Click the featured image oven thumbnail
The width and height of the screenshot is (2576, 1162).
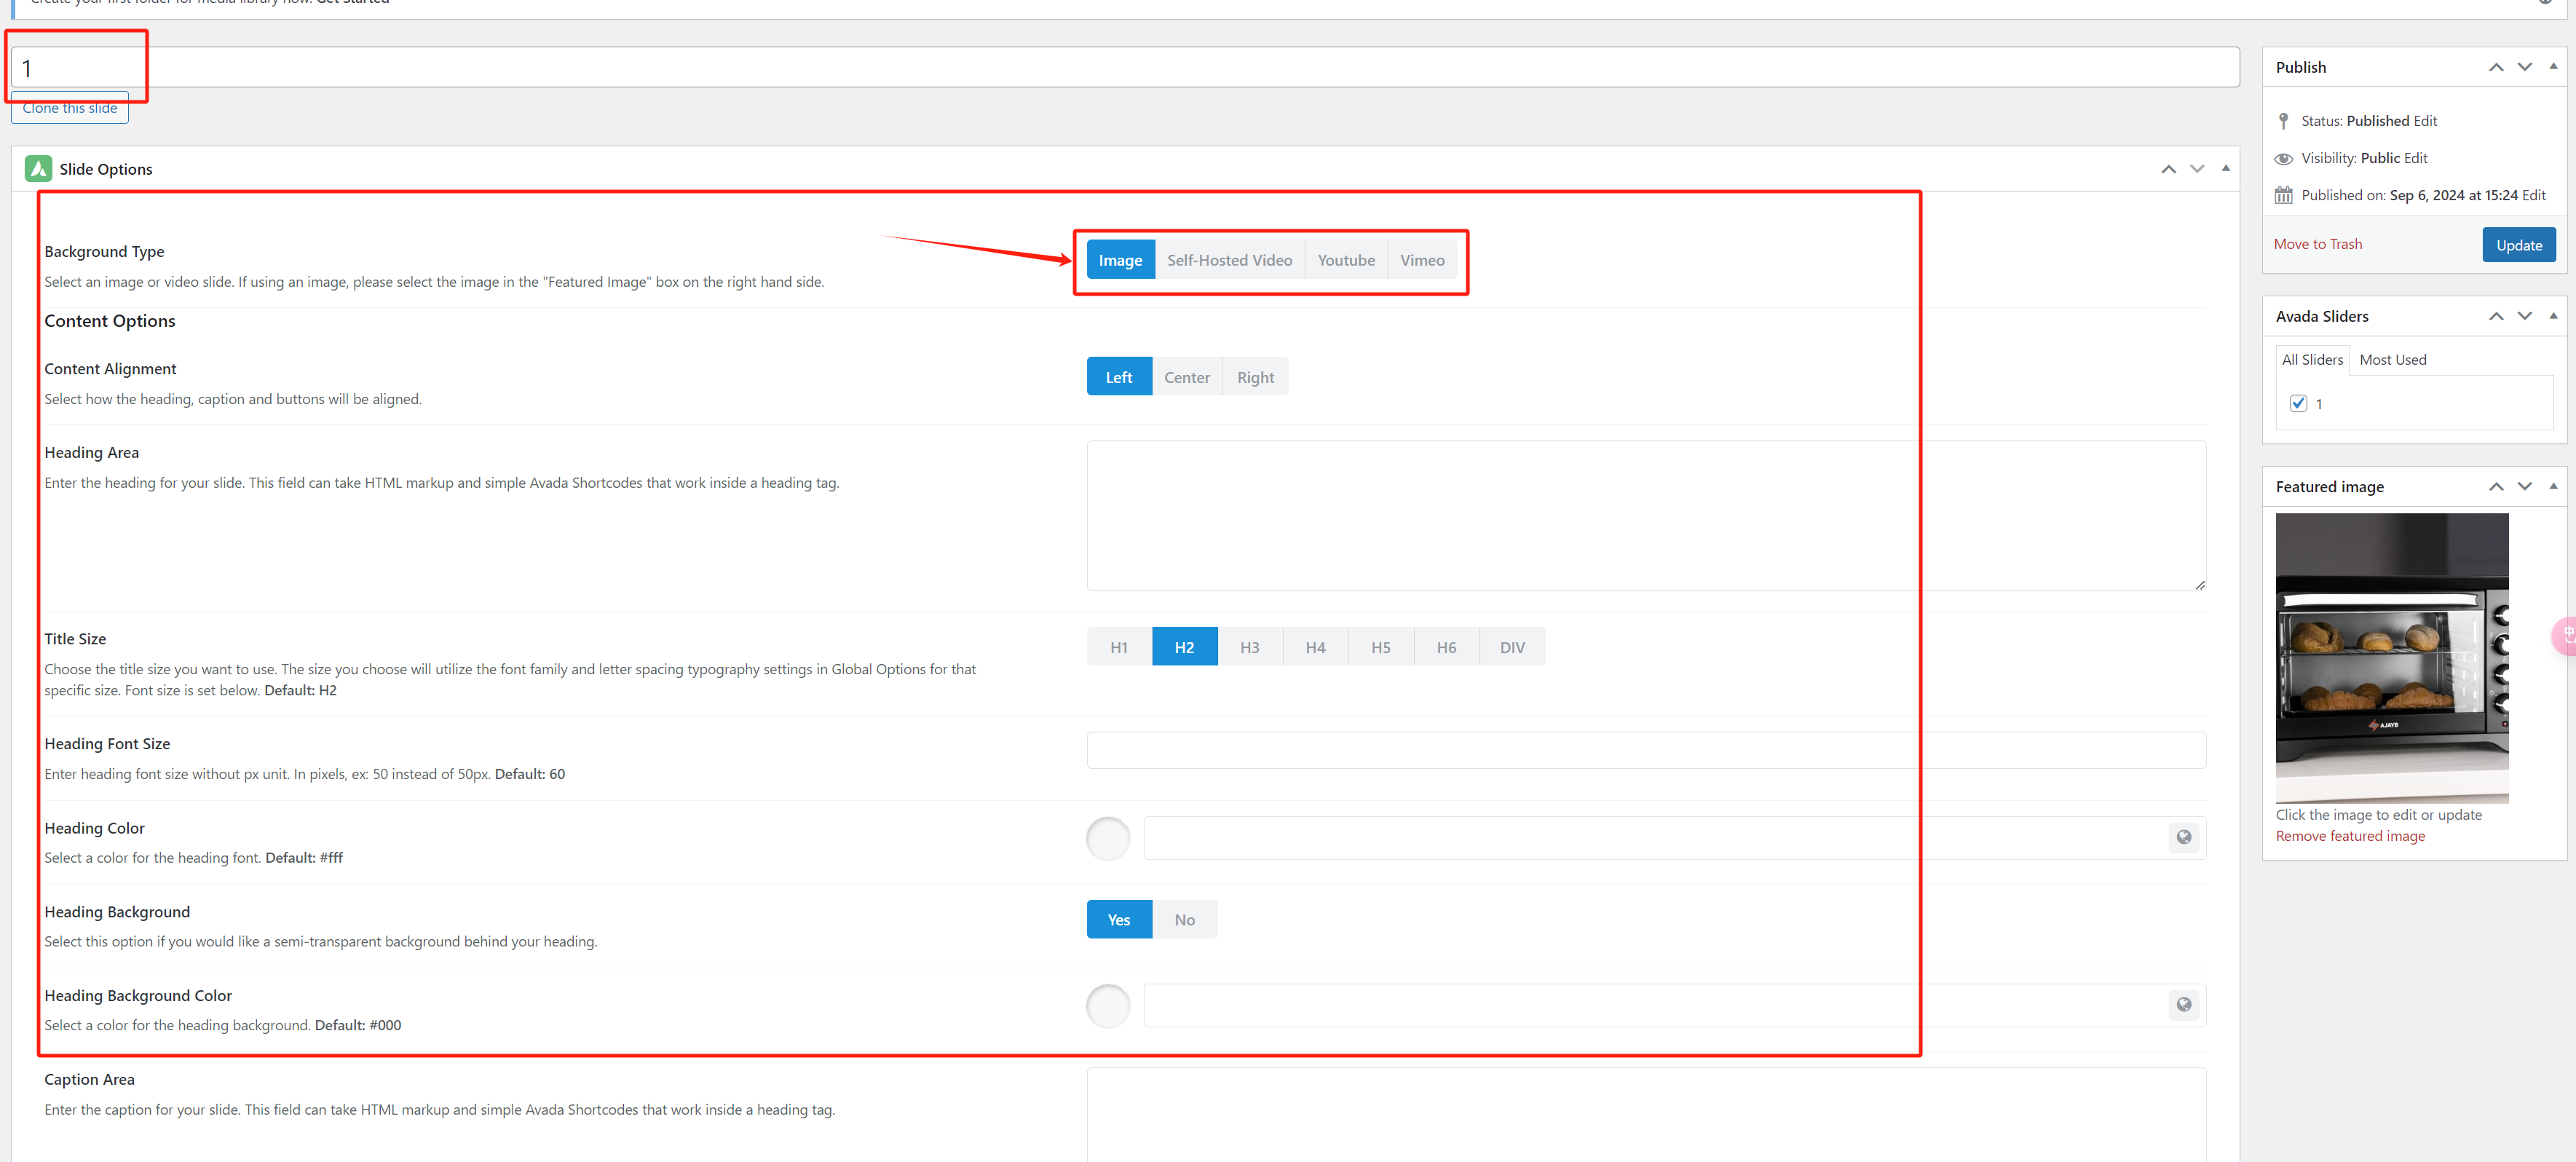tap(2391, 658)
